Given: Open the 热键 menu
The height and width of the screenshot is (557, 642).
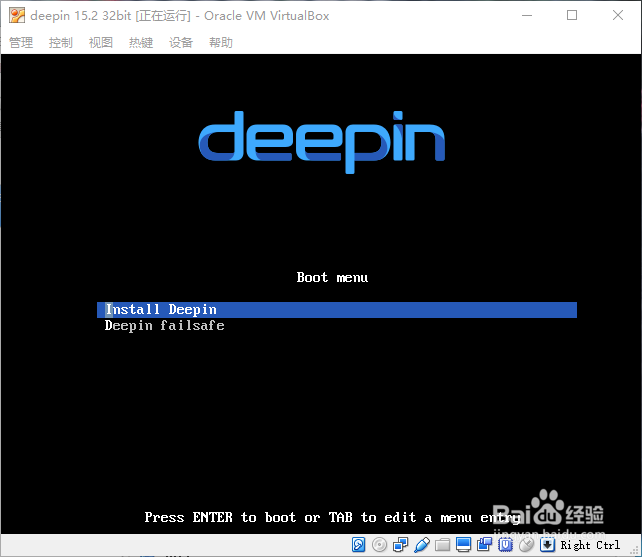Looking at the screenshot, I should [x=141, y=42].
